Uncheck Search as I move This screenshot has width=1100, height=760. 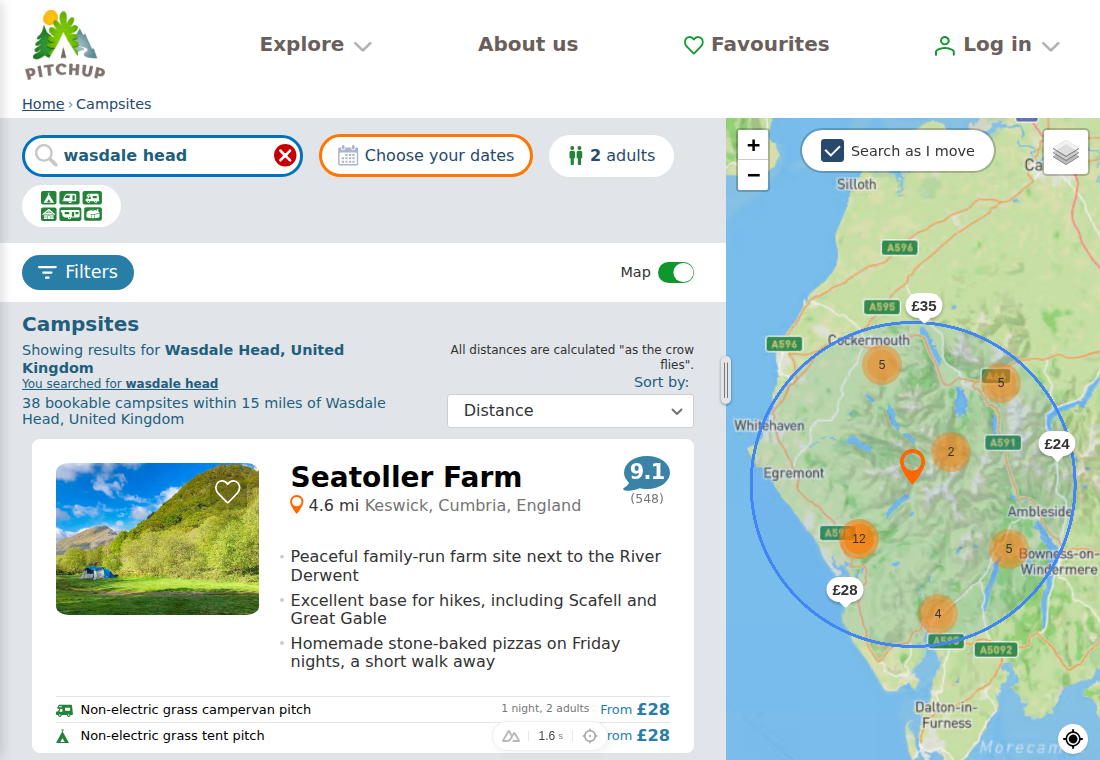832,151
